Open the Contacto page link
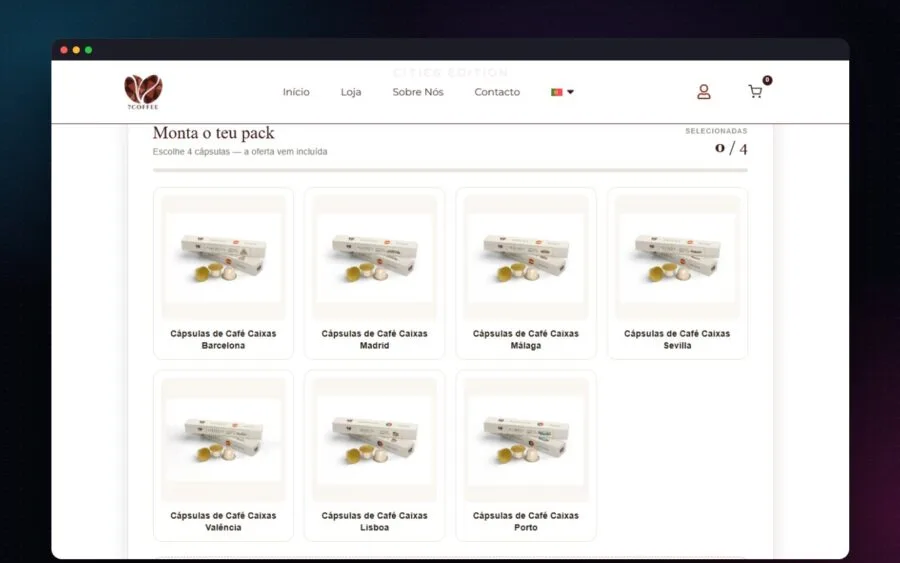Image resolution: width=900 pixels, height=563 pixels. point(497,92)
